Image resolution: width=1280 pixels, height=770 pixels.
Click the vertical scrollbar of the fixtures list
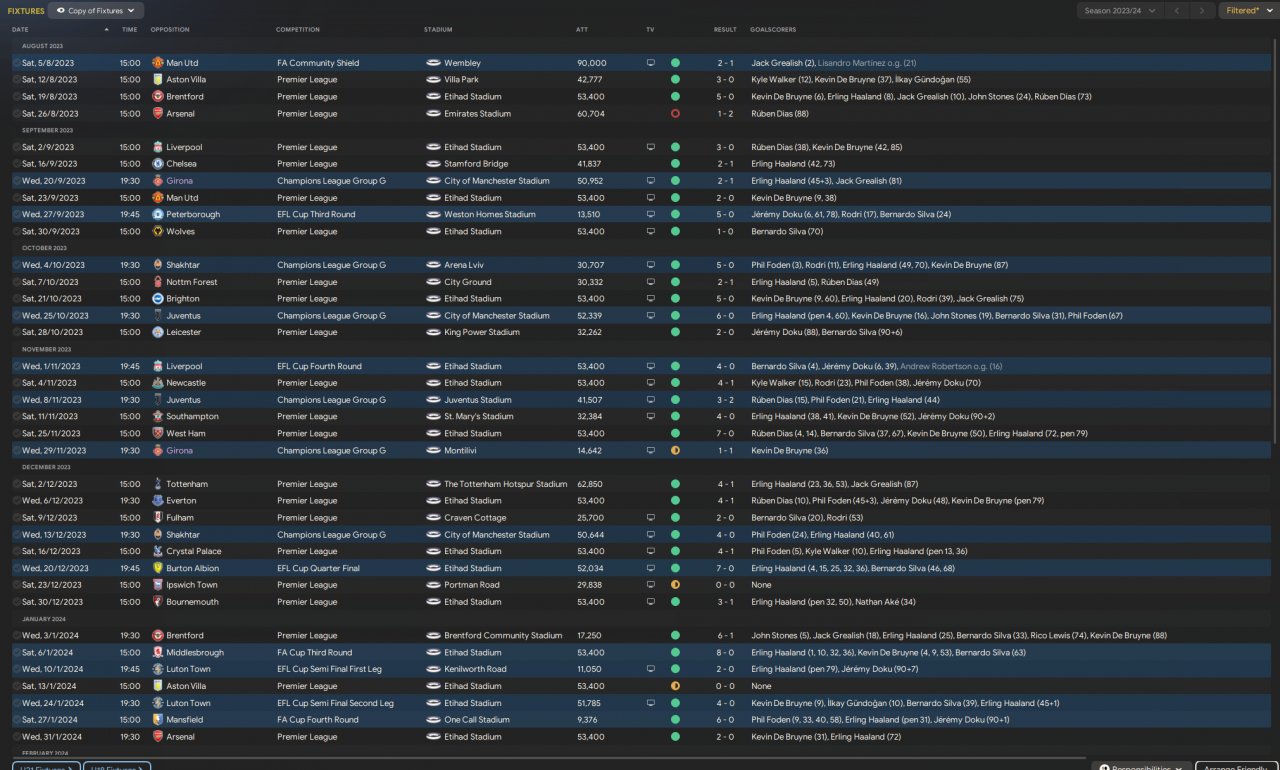[x=1275, y=240]
